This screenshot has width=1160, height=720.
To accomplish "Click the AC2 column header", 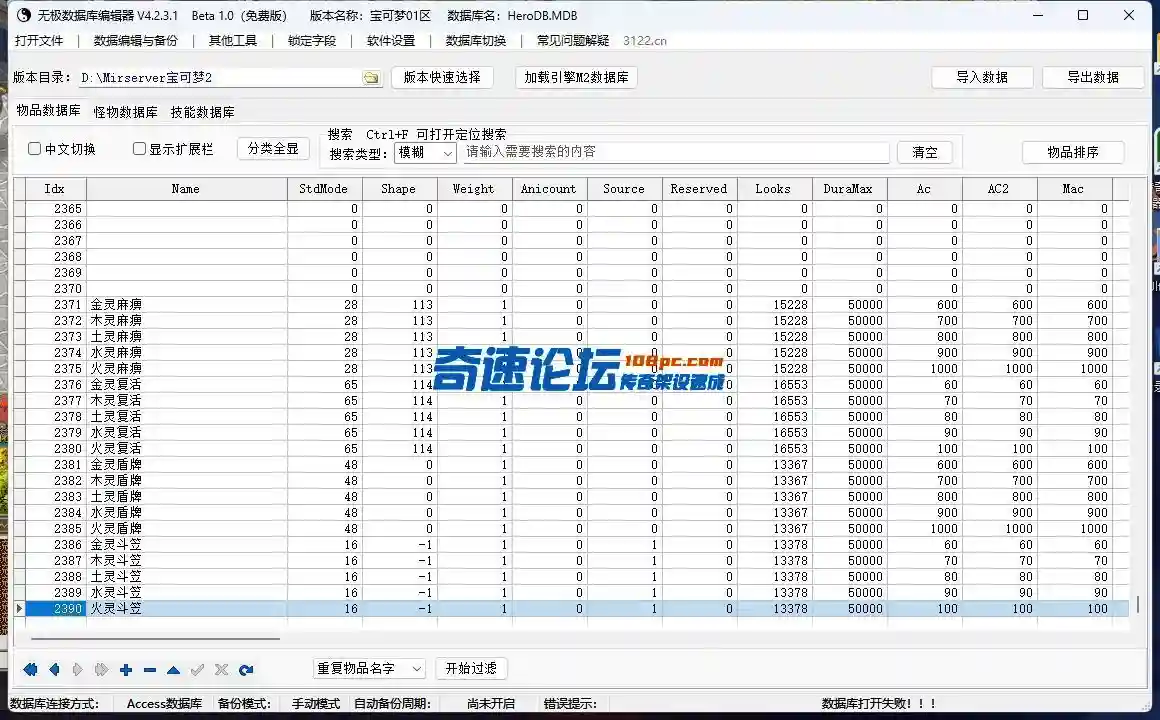I will [999, 189].
